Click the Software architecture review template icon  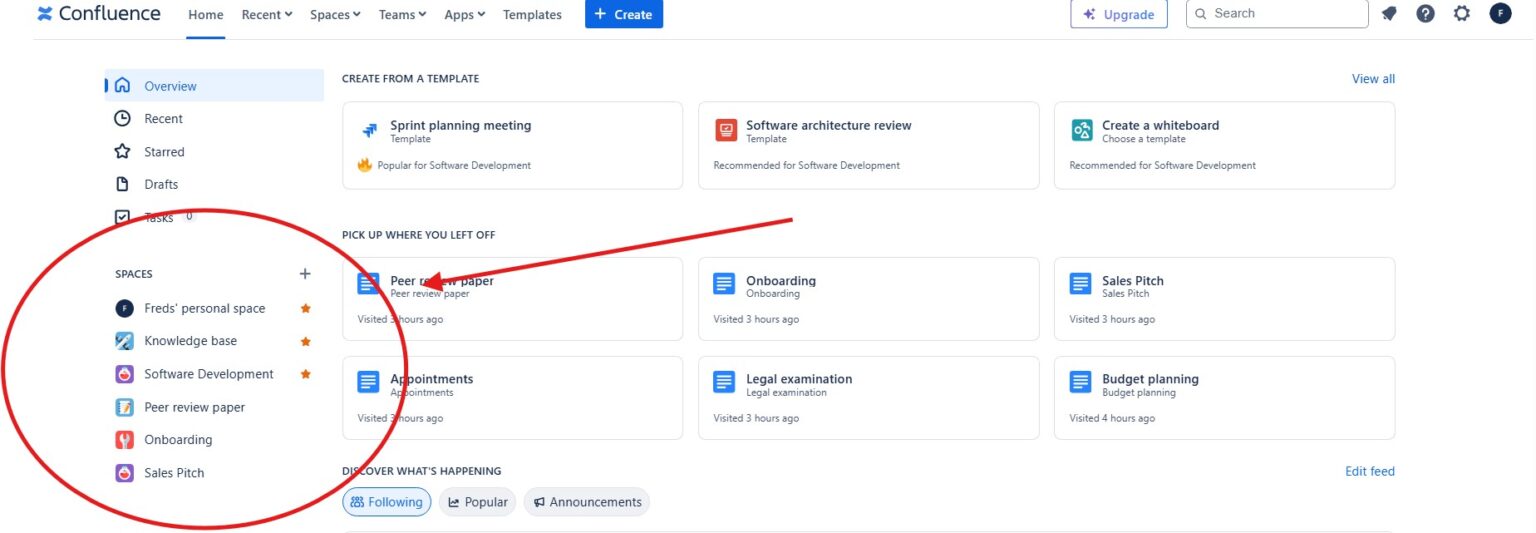[725, 130]
